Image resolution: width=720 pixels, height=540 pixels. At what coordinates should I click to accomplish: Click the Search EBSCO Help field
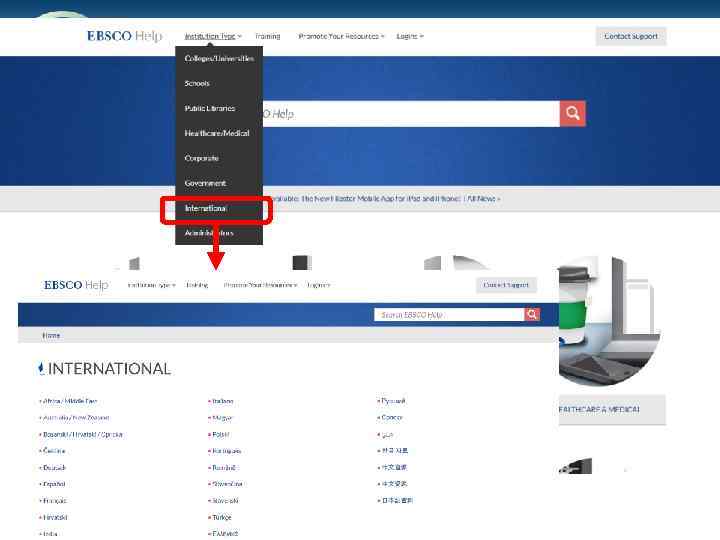tap(449, 315)
